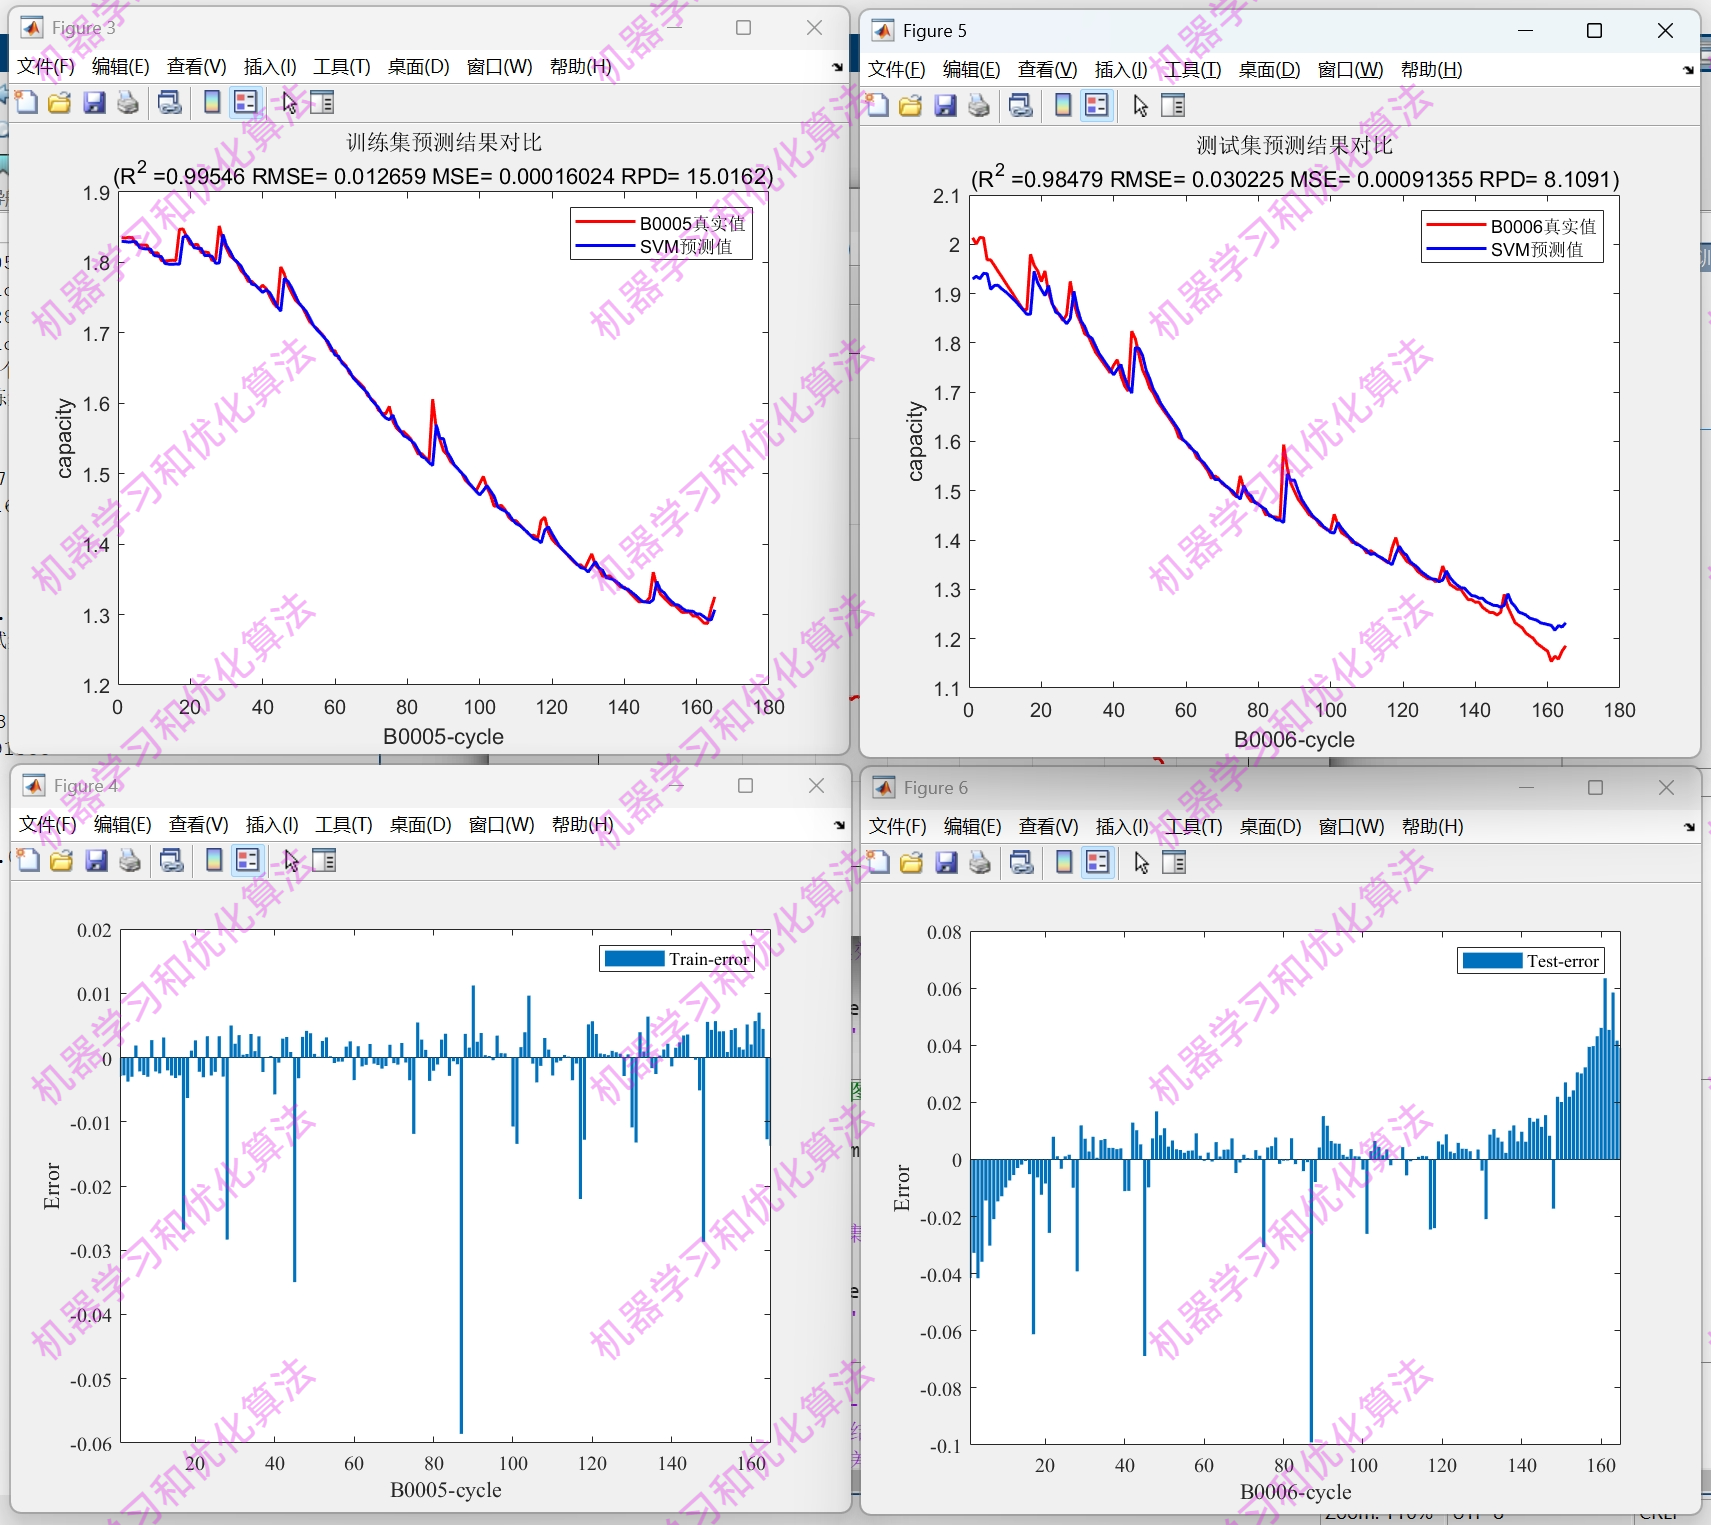Click B0006-cycle axis label in Figure 5
The width and height of the screenshot is (1711, 1525).
[x=1294, y=739]
